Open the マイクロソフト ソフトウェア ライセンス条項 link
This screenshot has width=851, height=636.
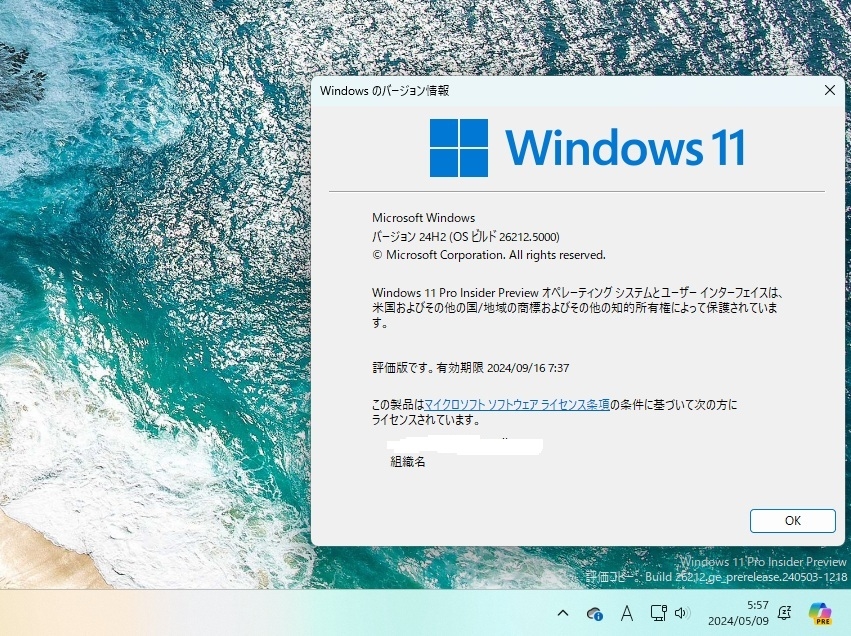coord(517,405)
